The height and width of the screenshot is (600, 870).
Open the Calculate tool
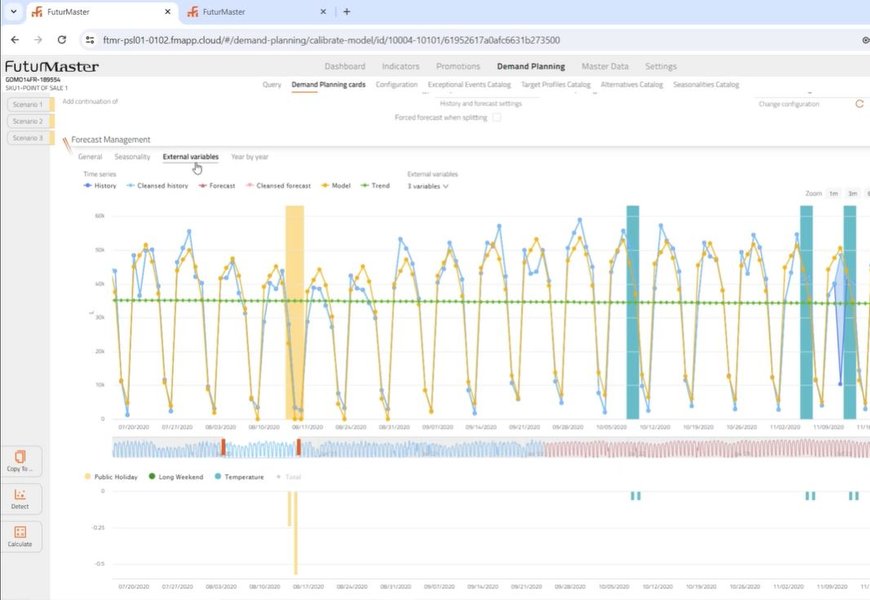click(x=21, y=536)
